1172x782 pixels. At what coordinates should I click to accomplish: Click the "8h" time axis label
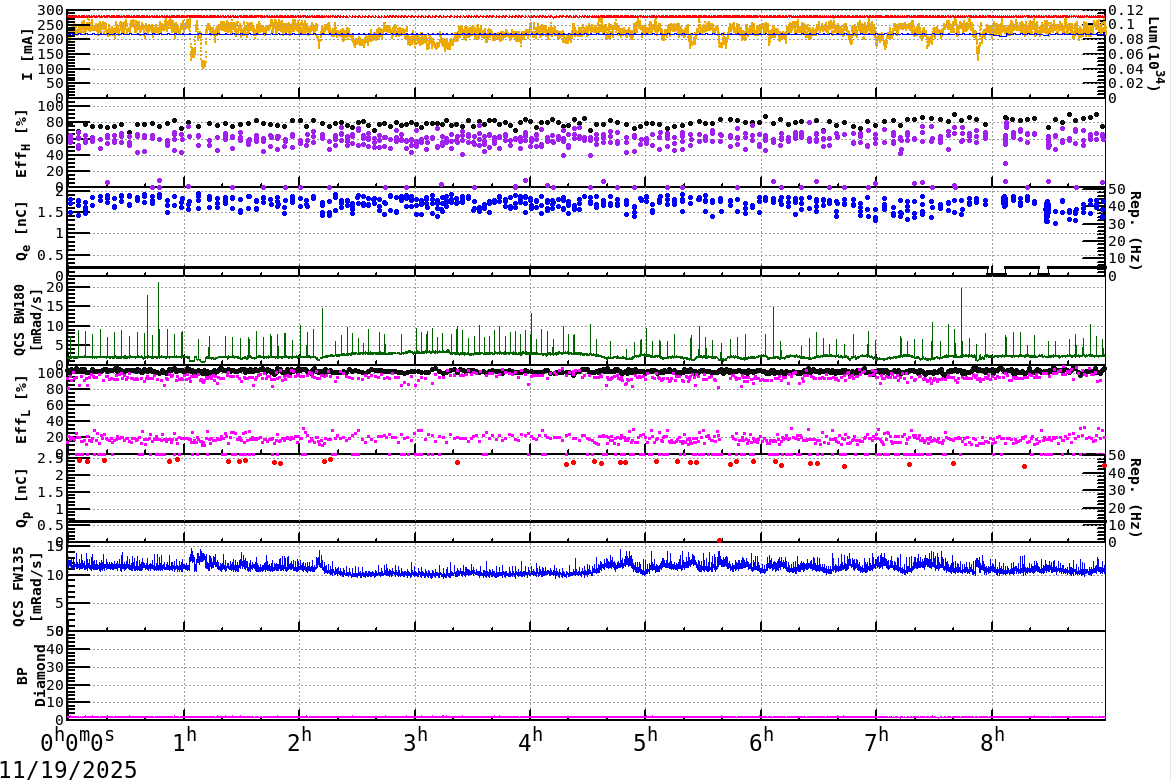point(993,740)
